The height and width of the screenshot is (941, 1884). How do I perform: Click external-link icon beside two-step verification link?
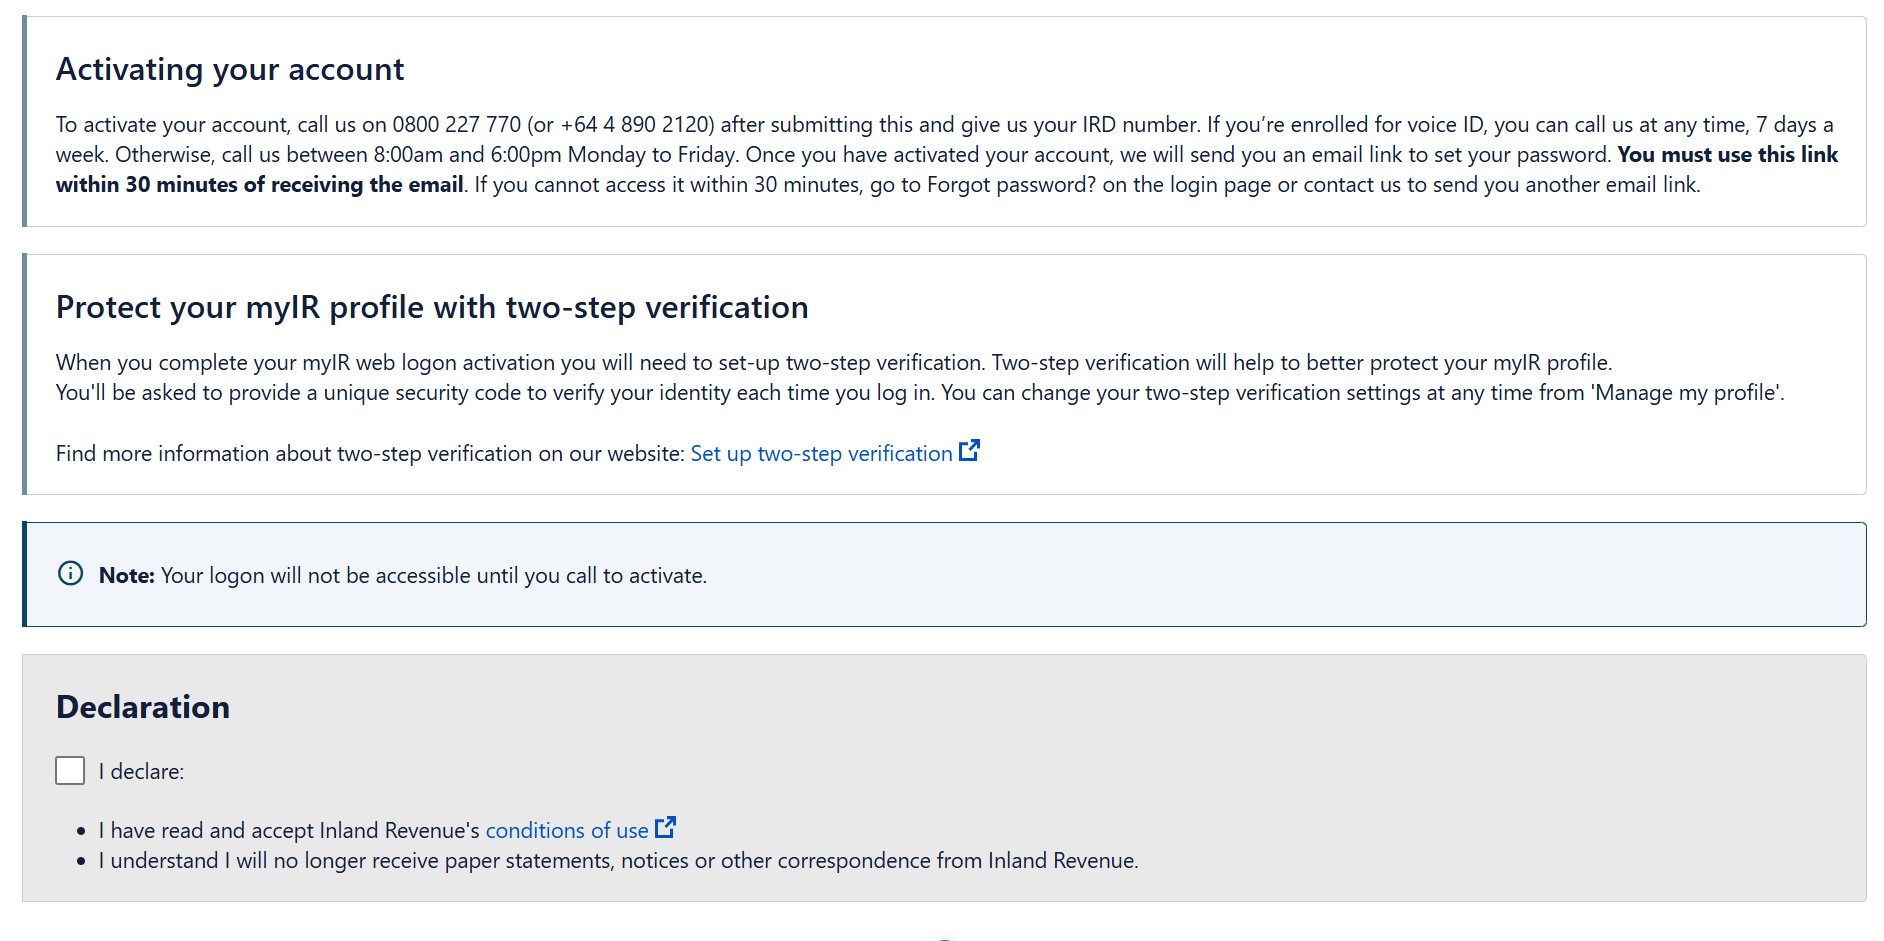click(969, 451)
